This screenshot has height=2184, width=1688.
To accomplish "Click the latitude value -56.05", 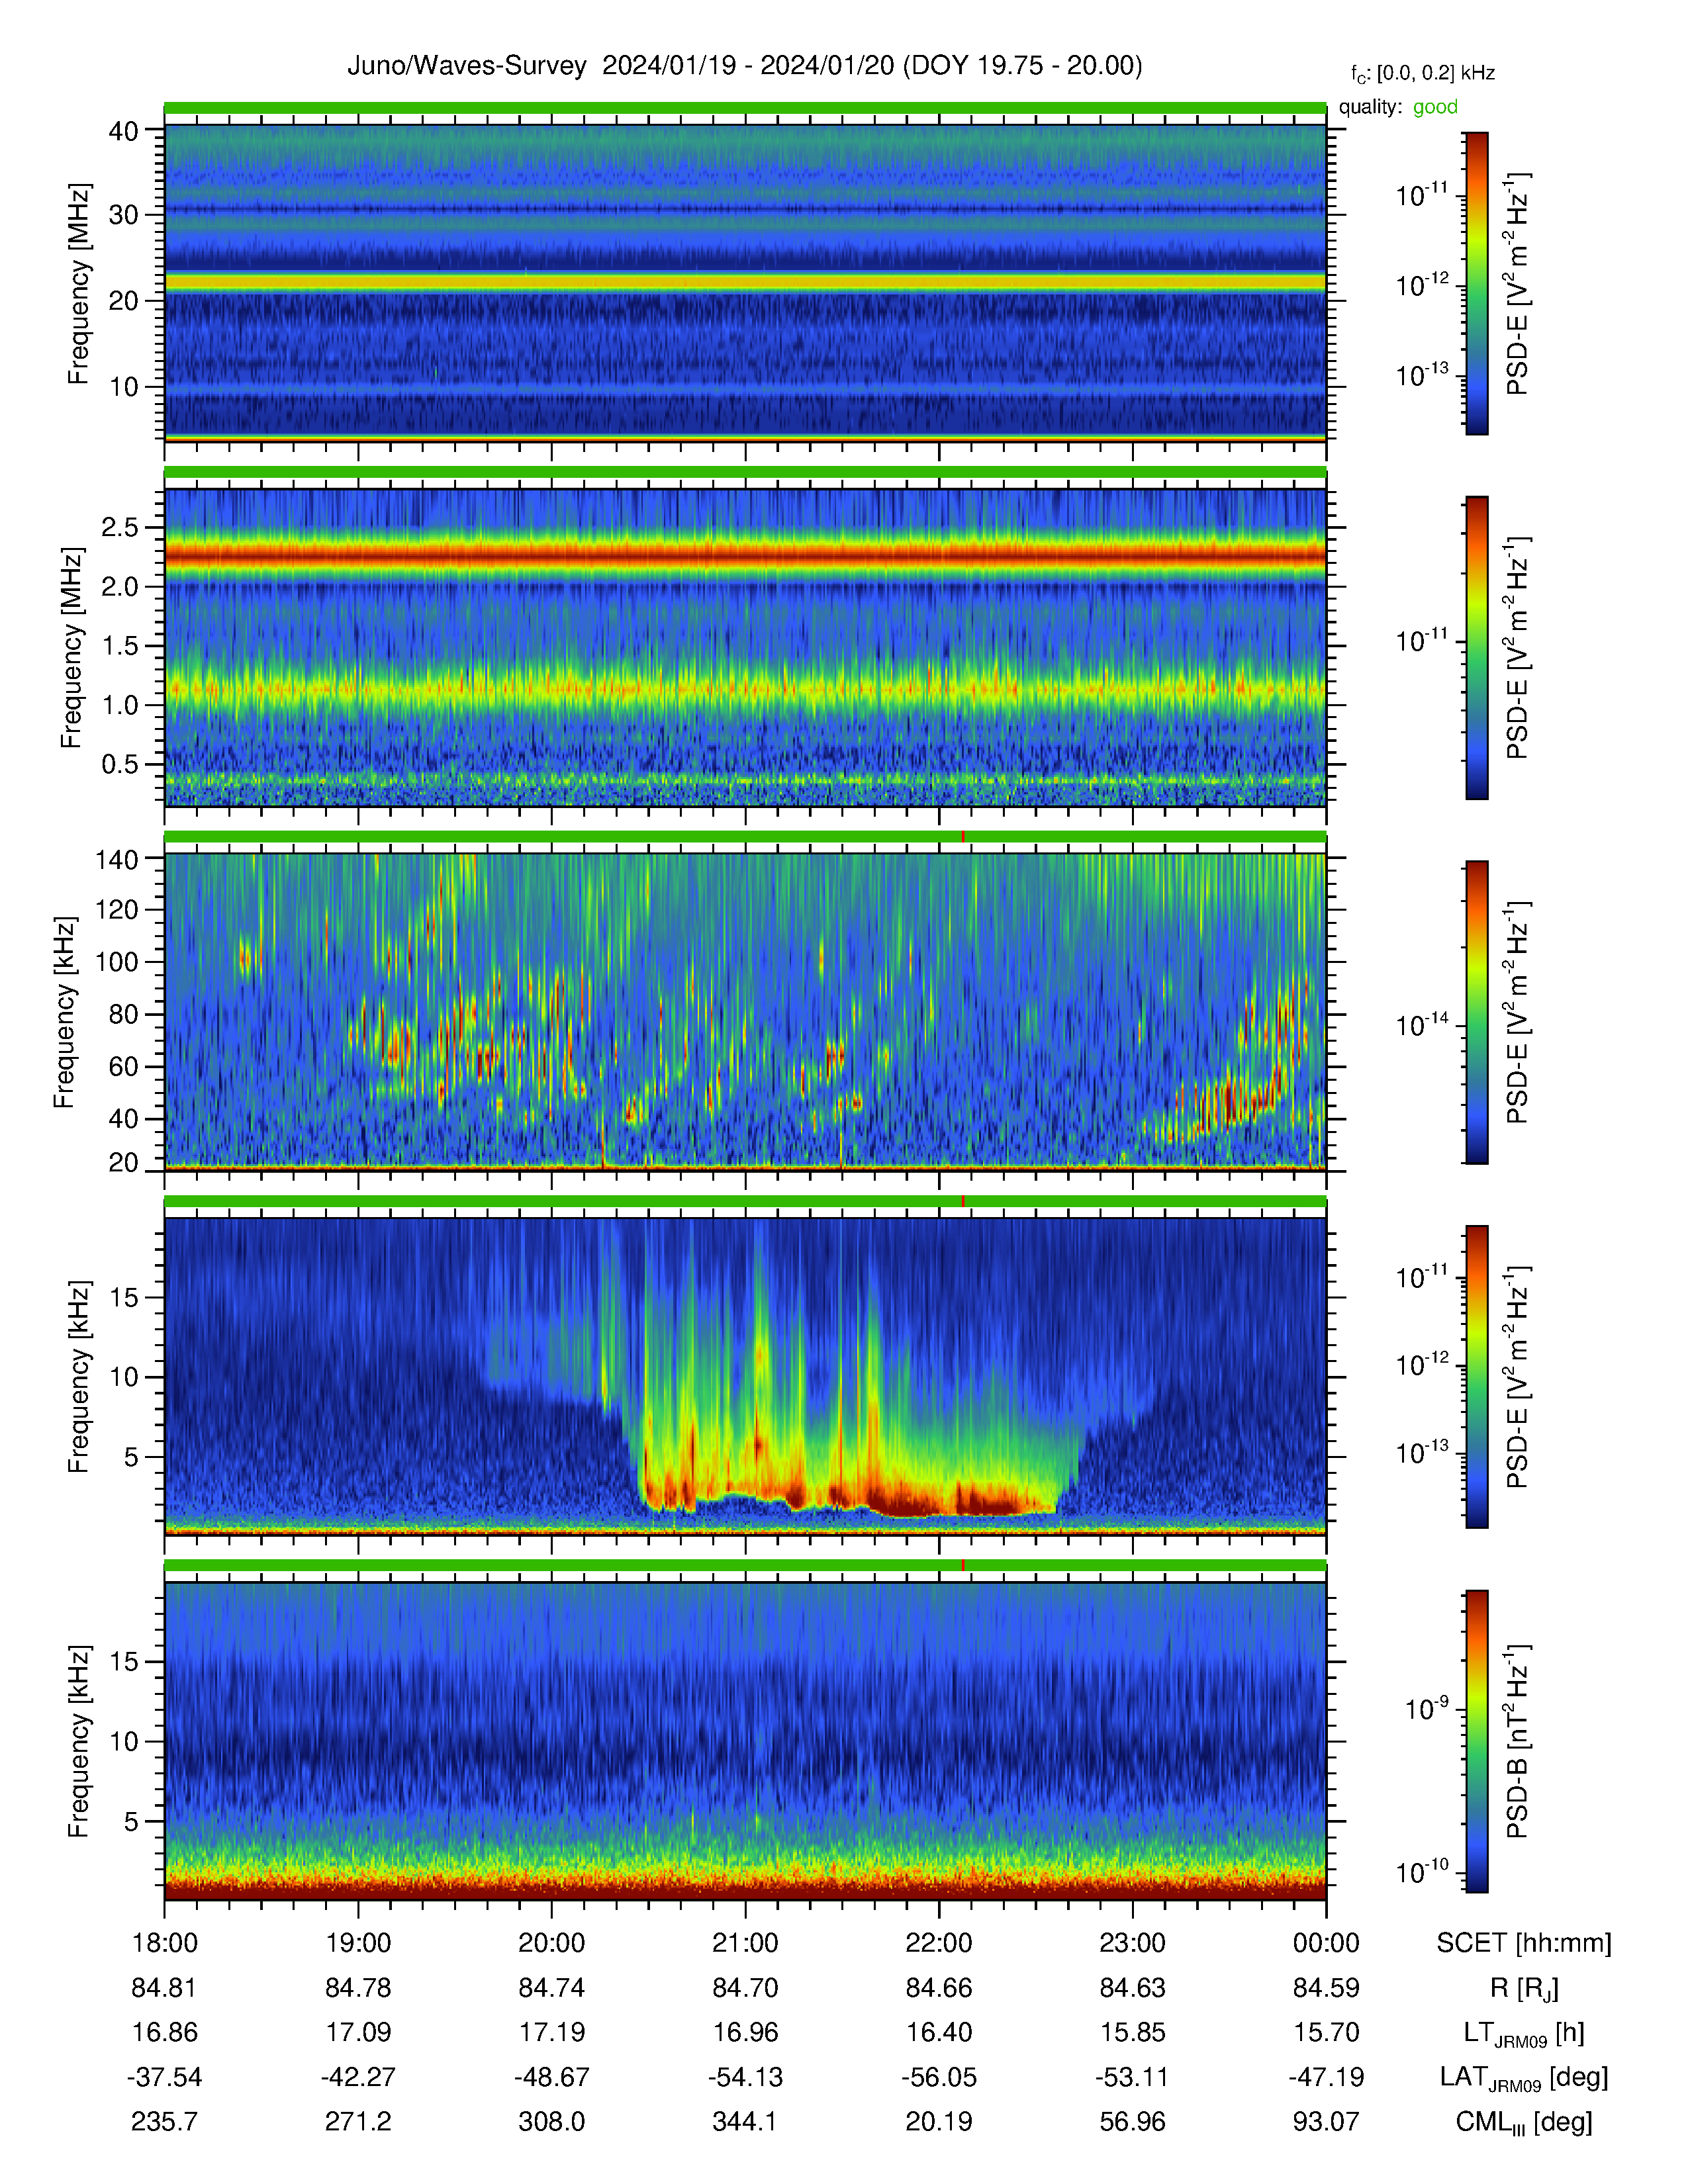I will (x=939, y=2077).
